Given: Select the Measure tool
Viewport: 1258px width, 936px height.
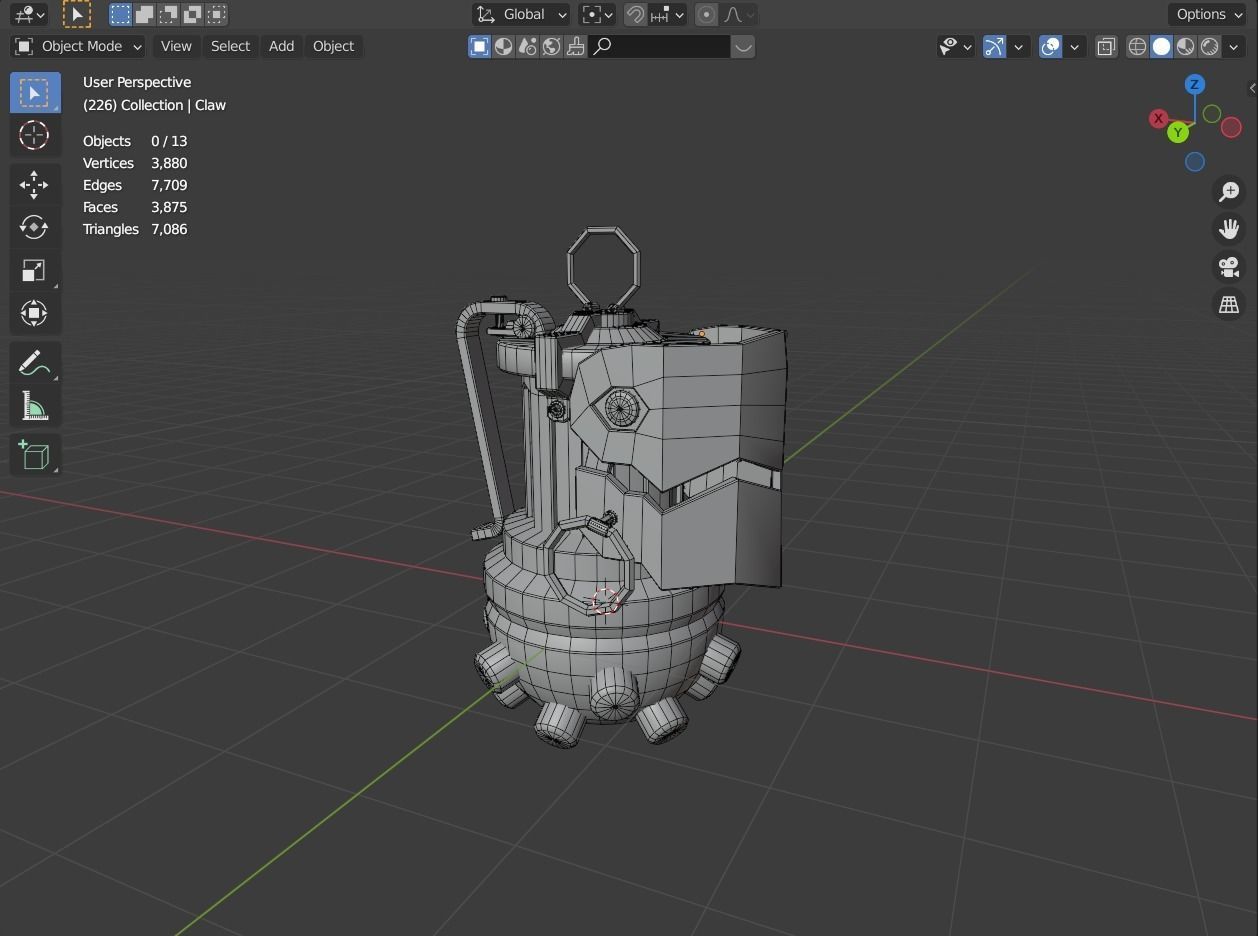Looking at the screenshot, I should click(35, 406).
